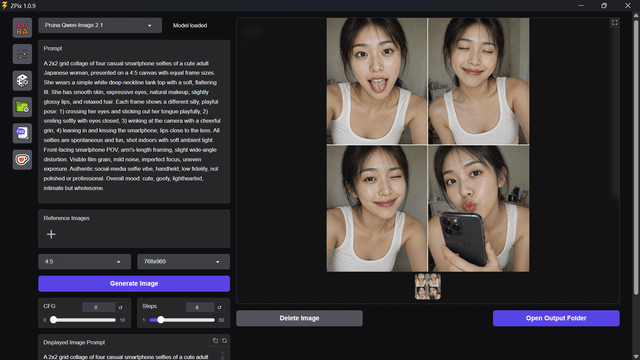This screenshot has width=640, height=360.
Task: Adjust the Steps slider
Action: 182,320
